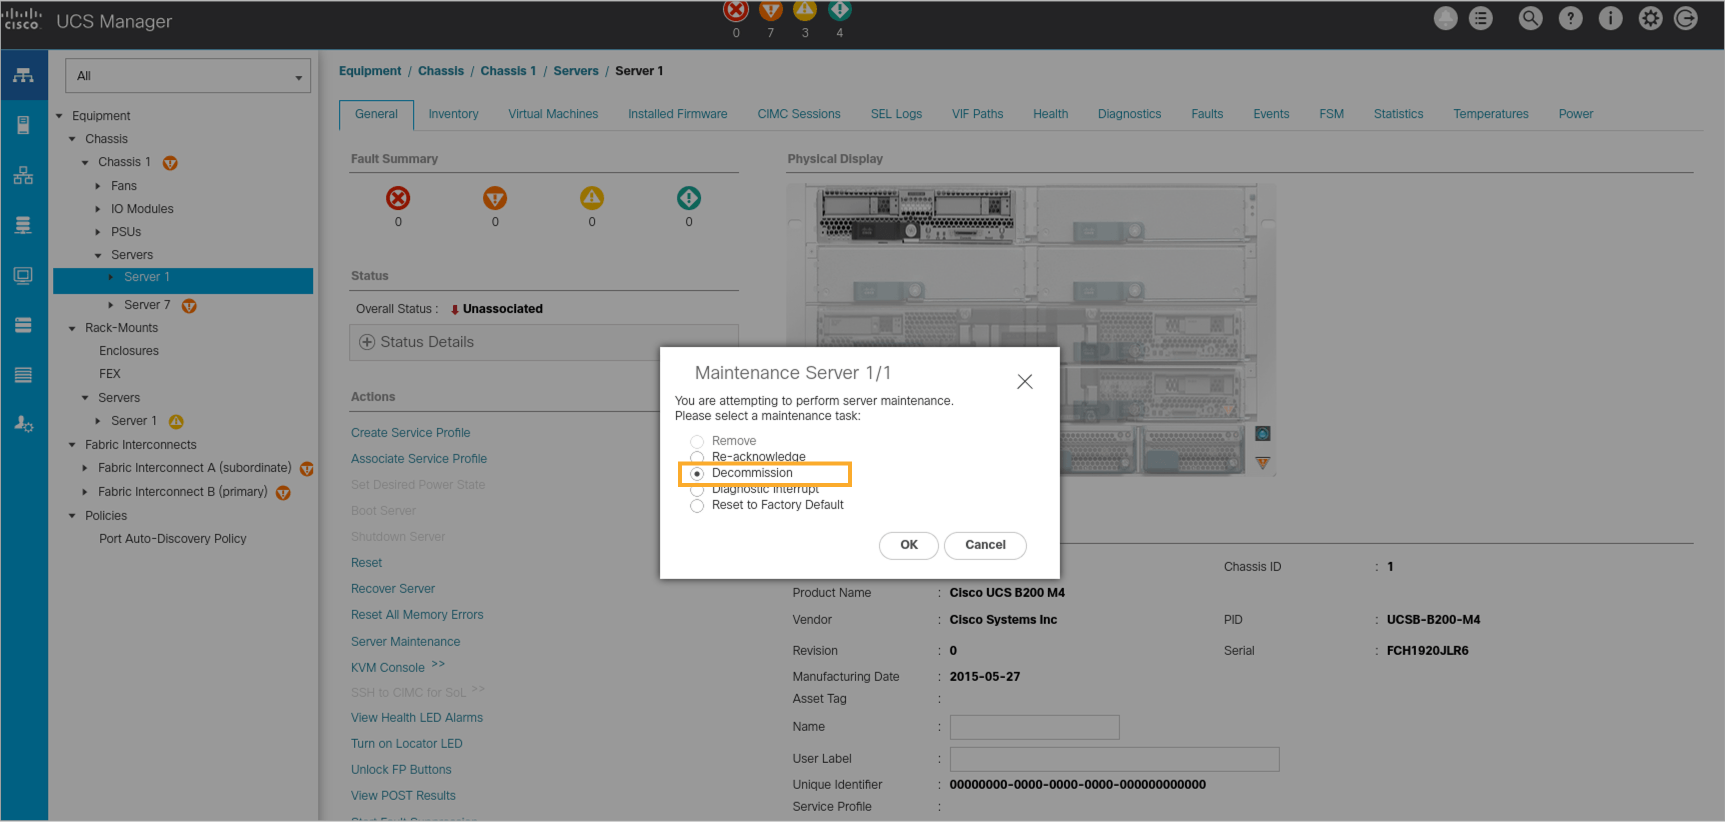
Task: Select the Remove radio option
Action: (697, 441)
